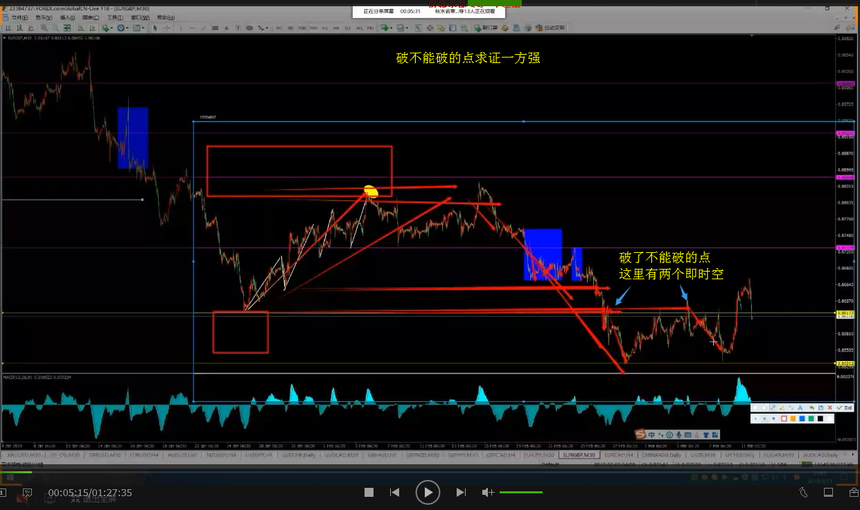Choose the small brush size dot
Screen dimensions: 860x510
pos(756,418)
